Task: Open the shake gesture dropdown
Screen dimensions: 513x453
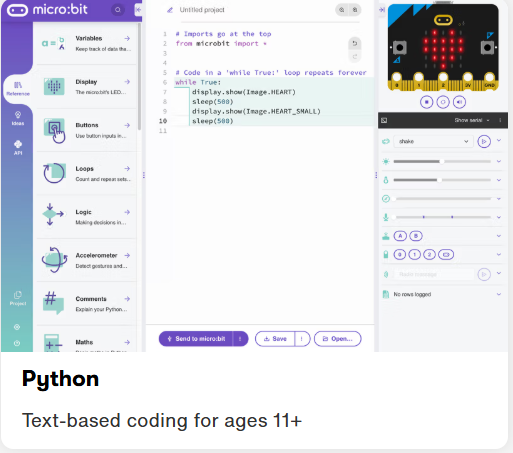Action: click(433, 141)
